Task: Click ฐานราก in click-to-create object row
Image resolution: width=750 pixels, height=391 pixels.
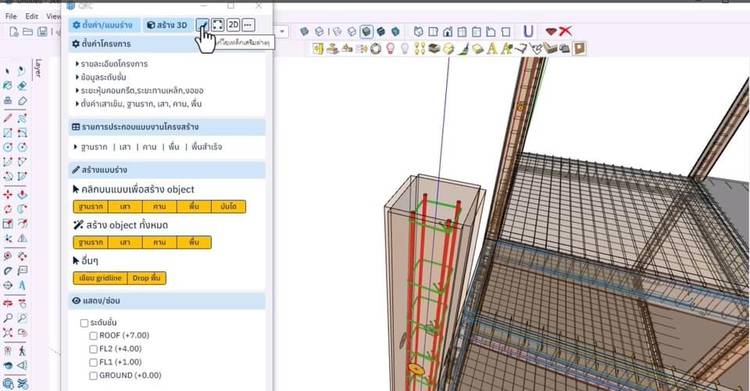Action: click(x=91, y=207)
